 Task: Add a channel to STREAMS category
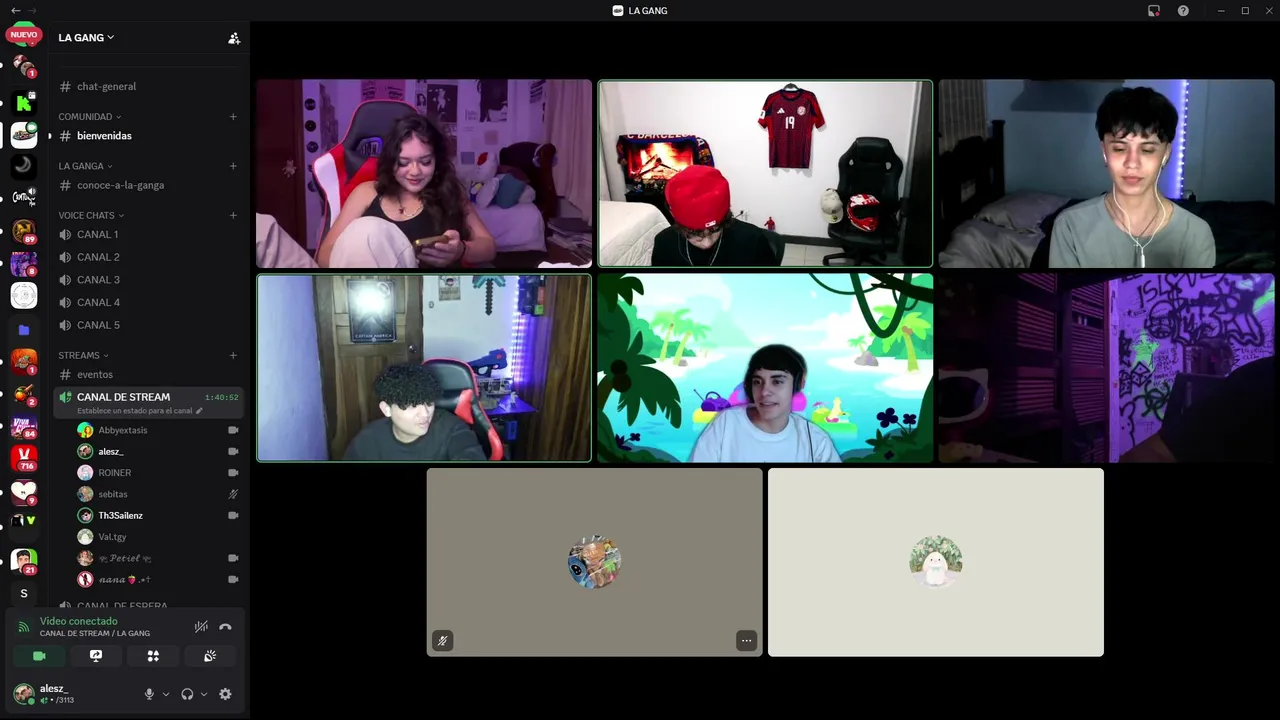[x=233, y=355]
